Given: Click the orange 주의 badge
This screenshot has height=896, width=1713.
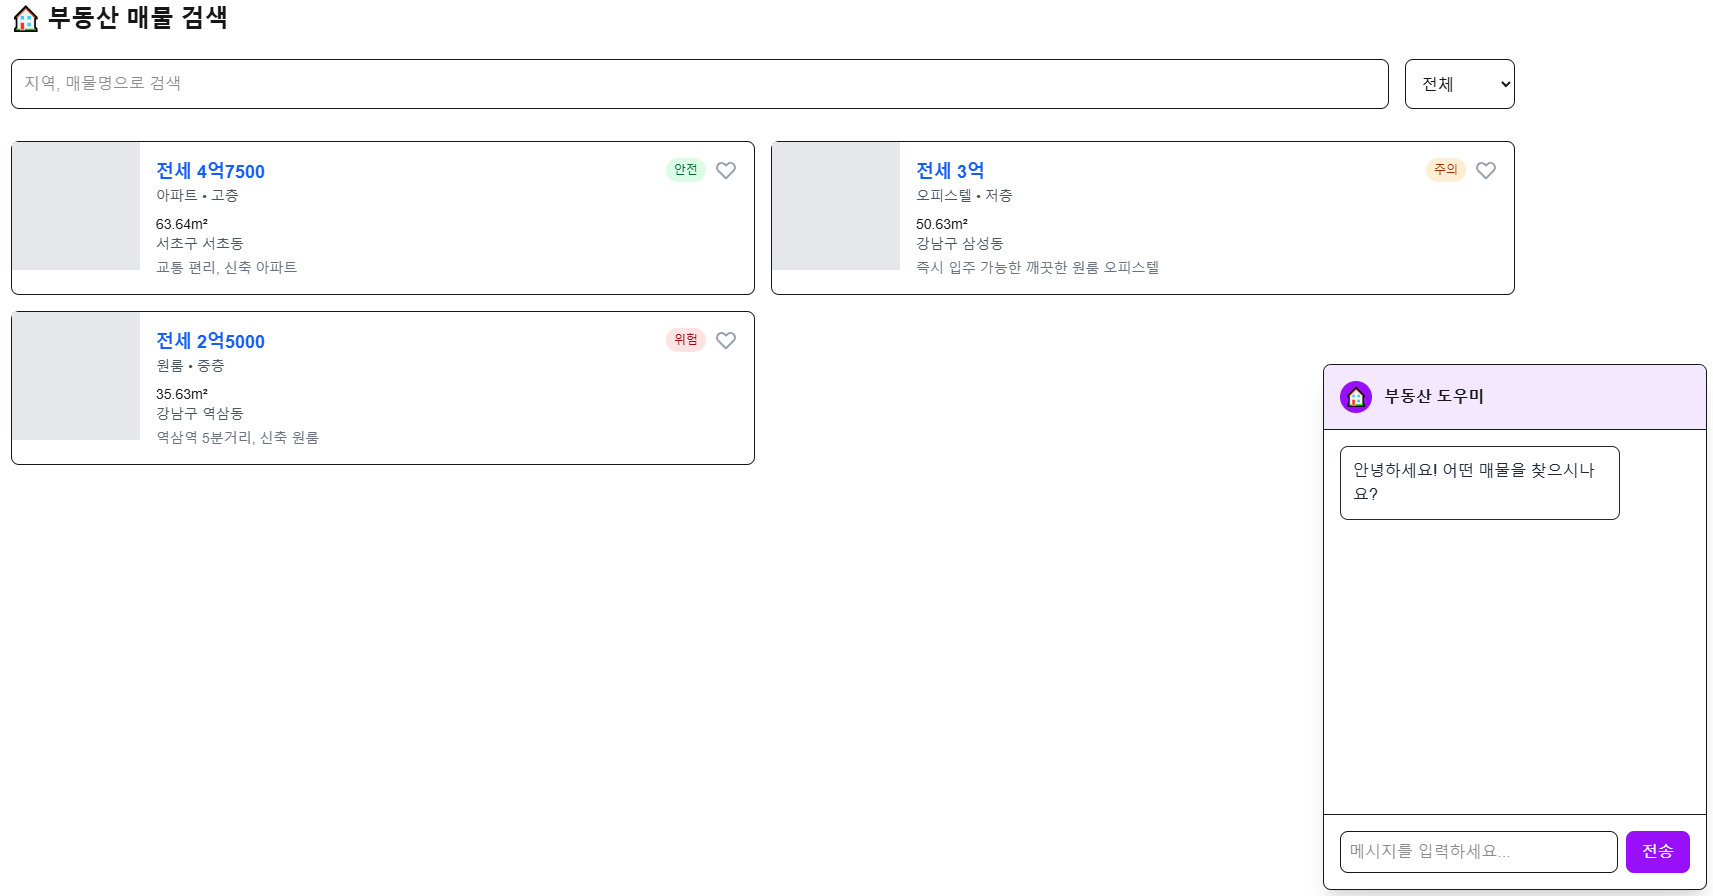Looking at the screenshot, I should (1445, 170).
